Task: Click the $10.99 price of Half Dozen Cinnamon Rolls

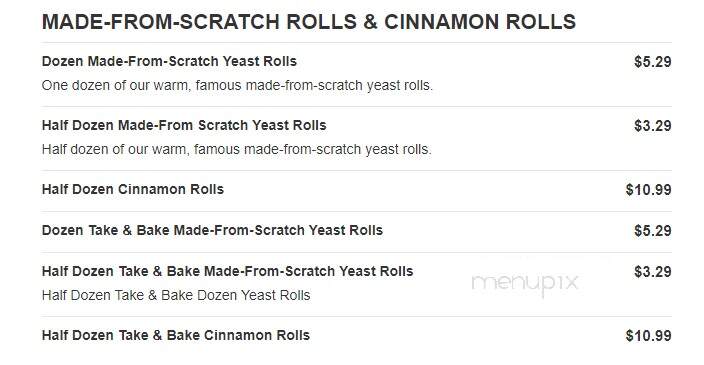Action: tap(649, 189)
